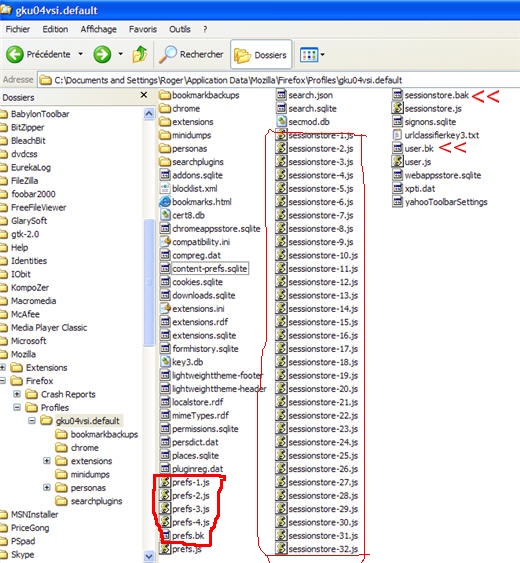Select the minidumps folder icon in file list

coord(165,135)
